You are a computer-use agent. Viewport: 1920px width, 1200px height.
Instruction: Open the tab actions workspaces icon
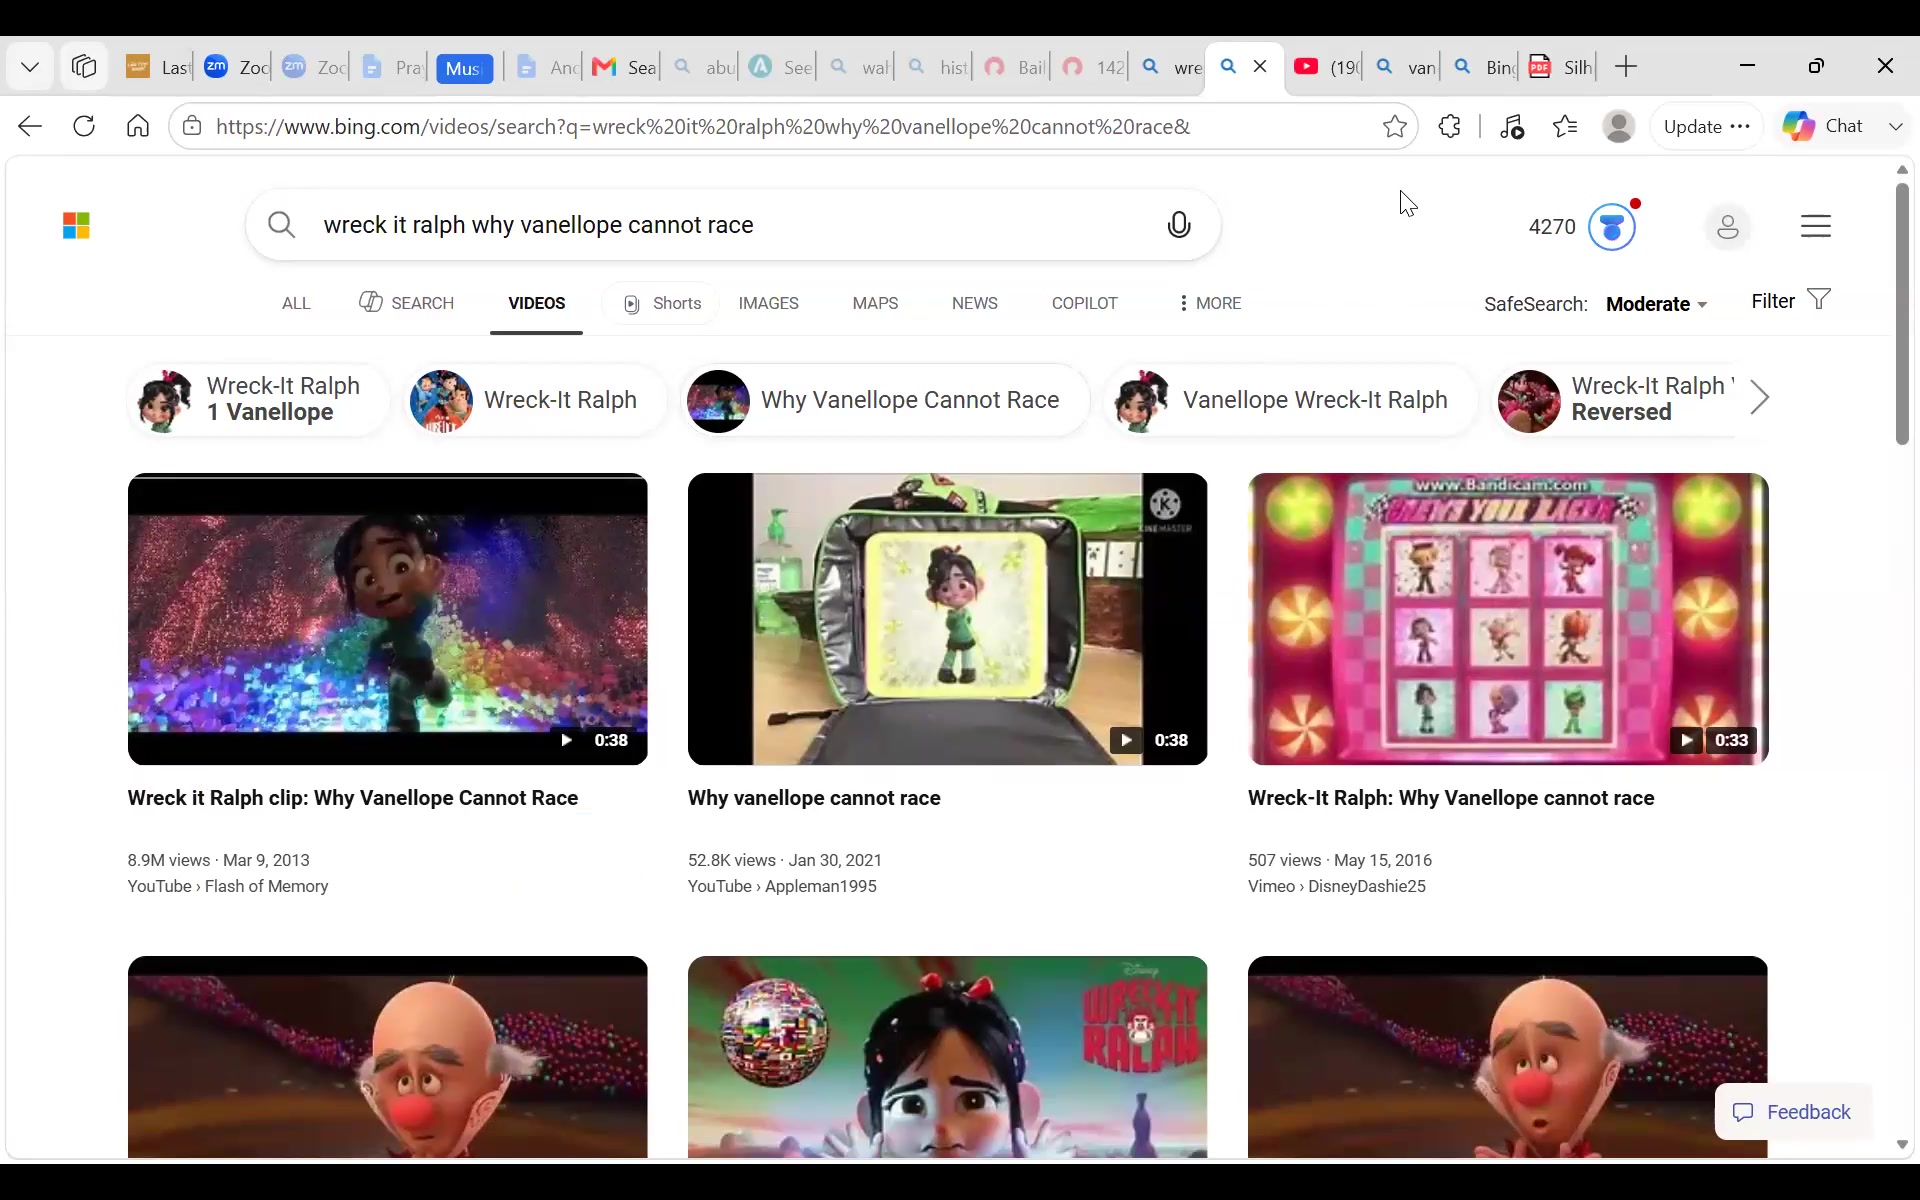pyautogui.click(x=84, y=67)
